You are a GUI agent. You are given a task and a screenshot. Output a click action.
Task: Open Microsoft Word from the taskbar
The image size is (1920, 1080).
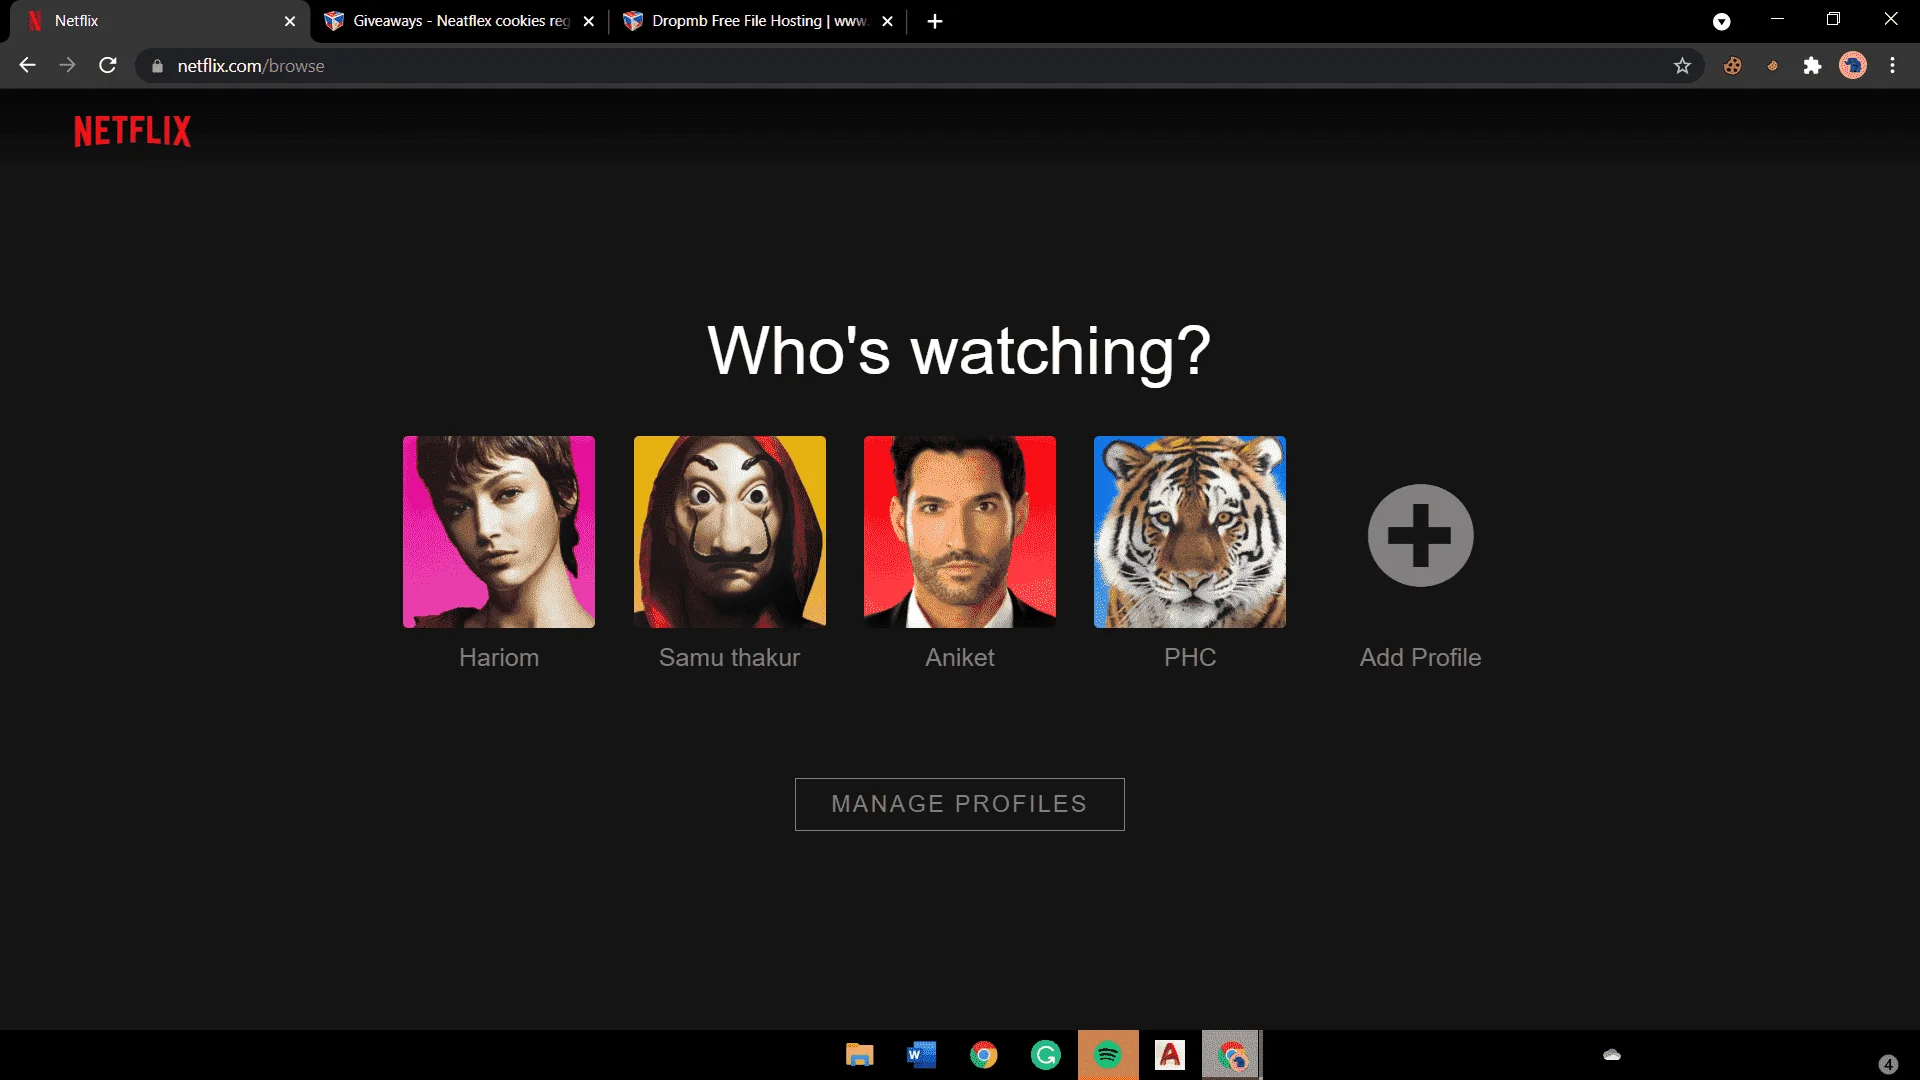tap(922, 1055)
